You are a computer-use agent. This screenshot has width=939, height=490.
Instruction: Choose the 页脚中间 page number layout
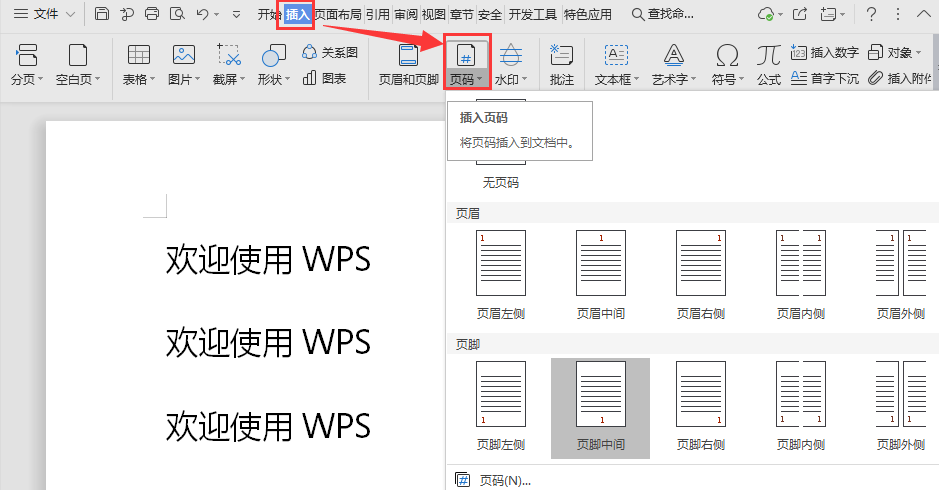[x=601, y=407]
